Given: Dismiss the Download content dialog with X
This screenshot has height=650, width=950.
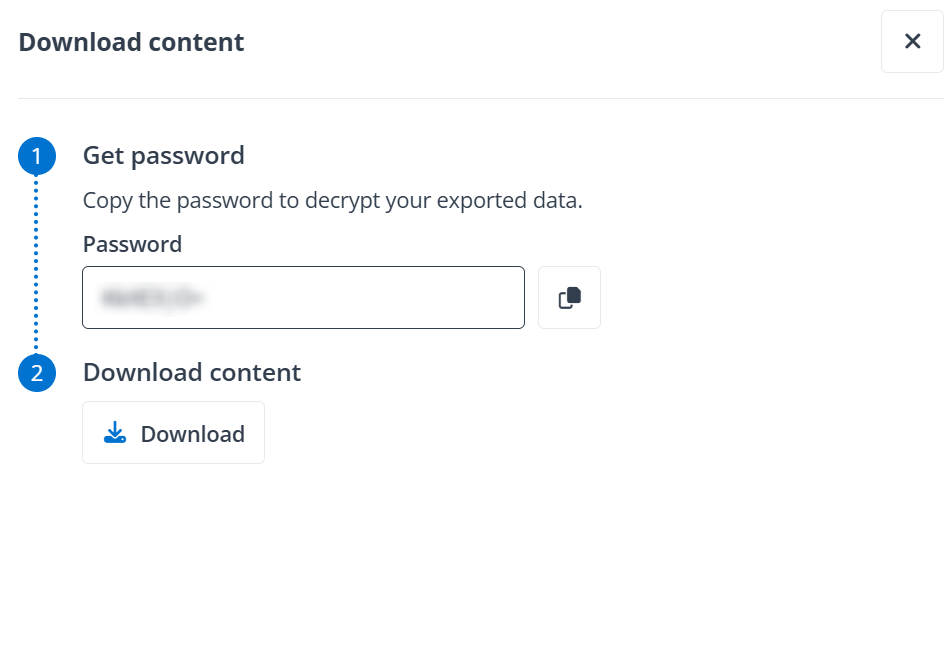Looking at the screenshot, I should [911, 42].
